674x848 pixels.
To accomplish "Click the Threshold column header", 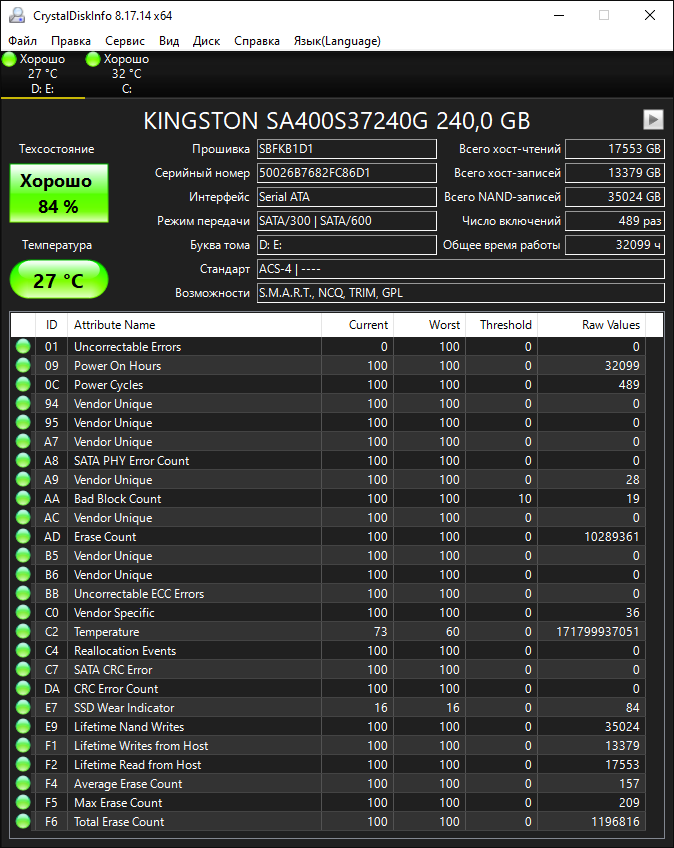I will pyautogui.click(x=501, y=324).
